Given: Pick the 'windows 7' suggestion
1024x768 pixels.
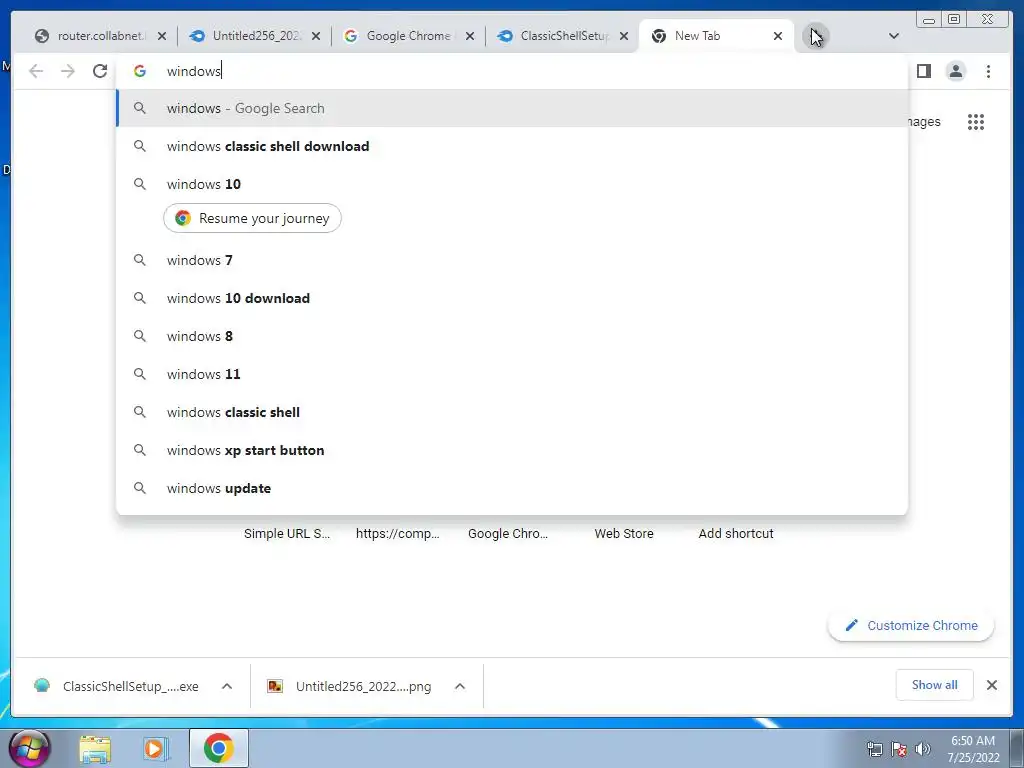Looking at the screenshot, I should click(512, 260).
